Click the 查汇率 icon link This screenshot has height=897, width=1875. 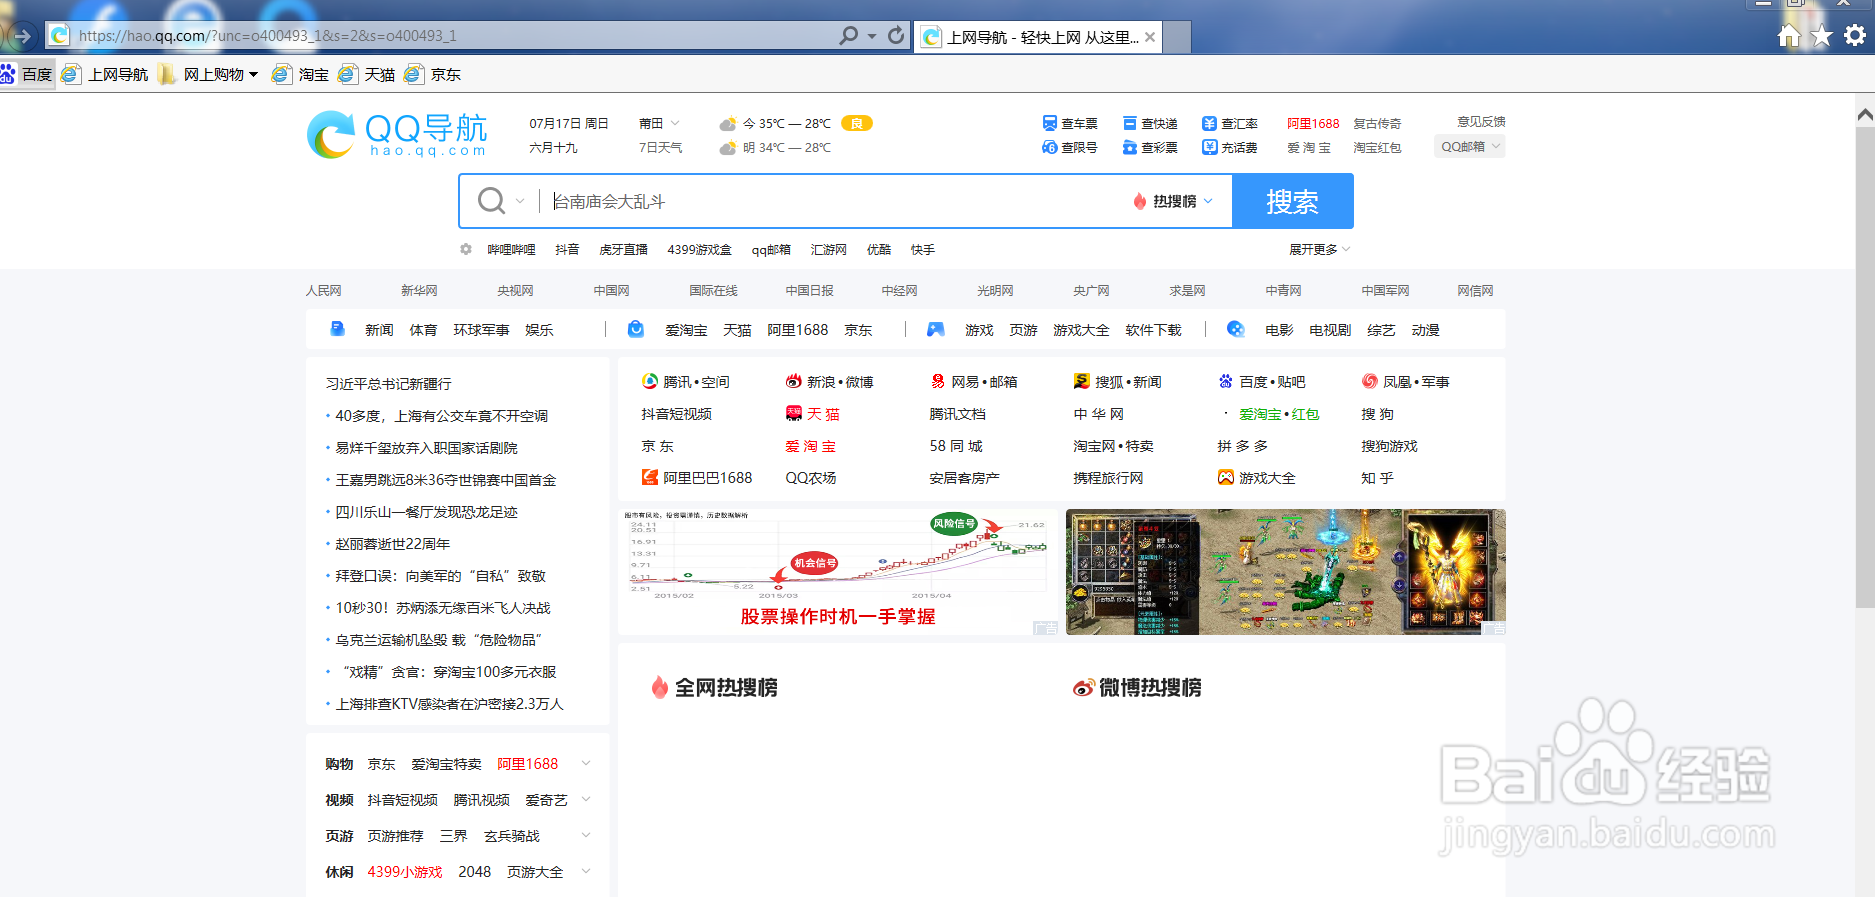point(1229,123)
